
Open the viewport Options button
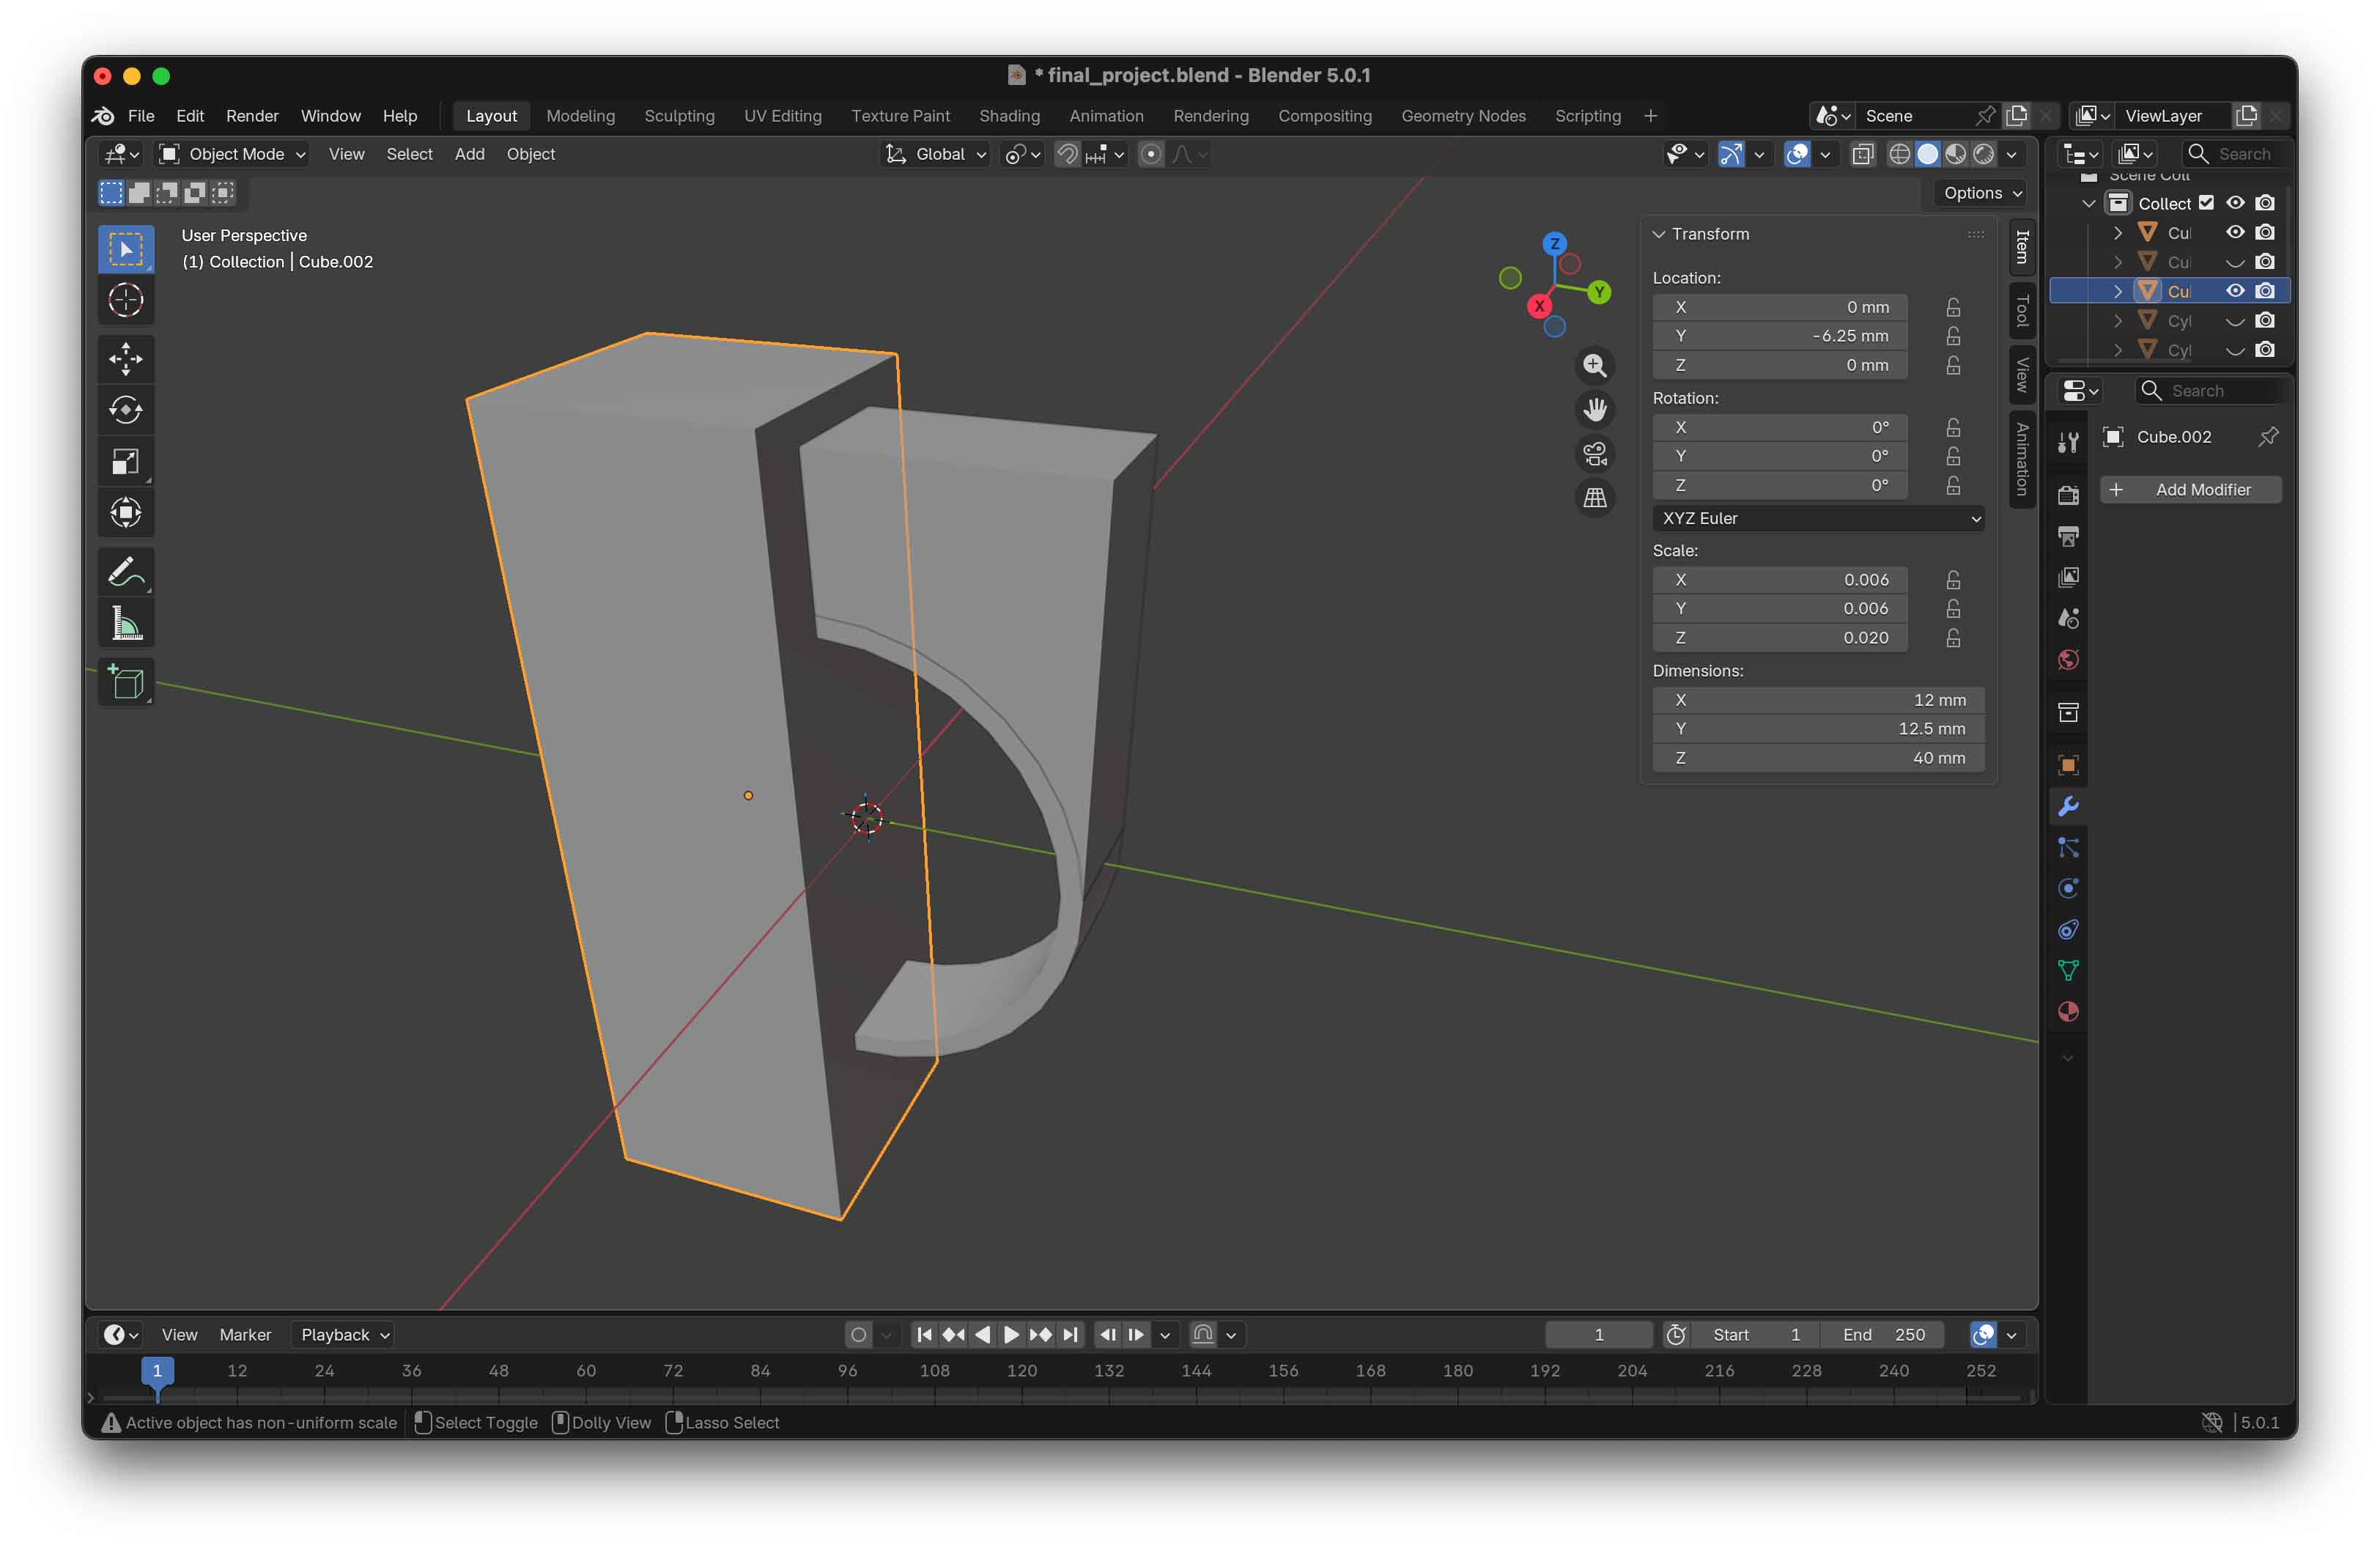coord(1981,193)
